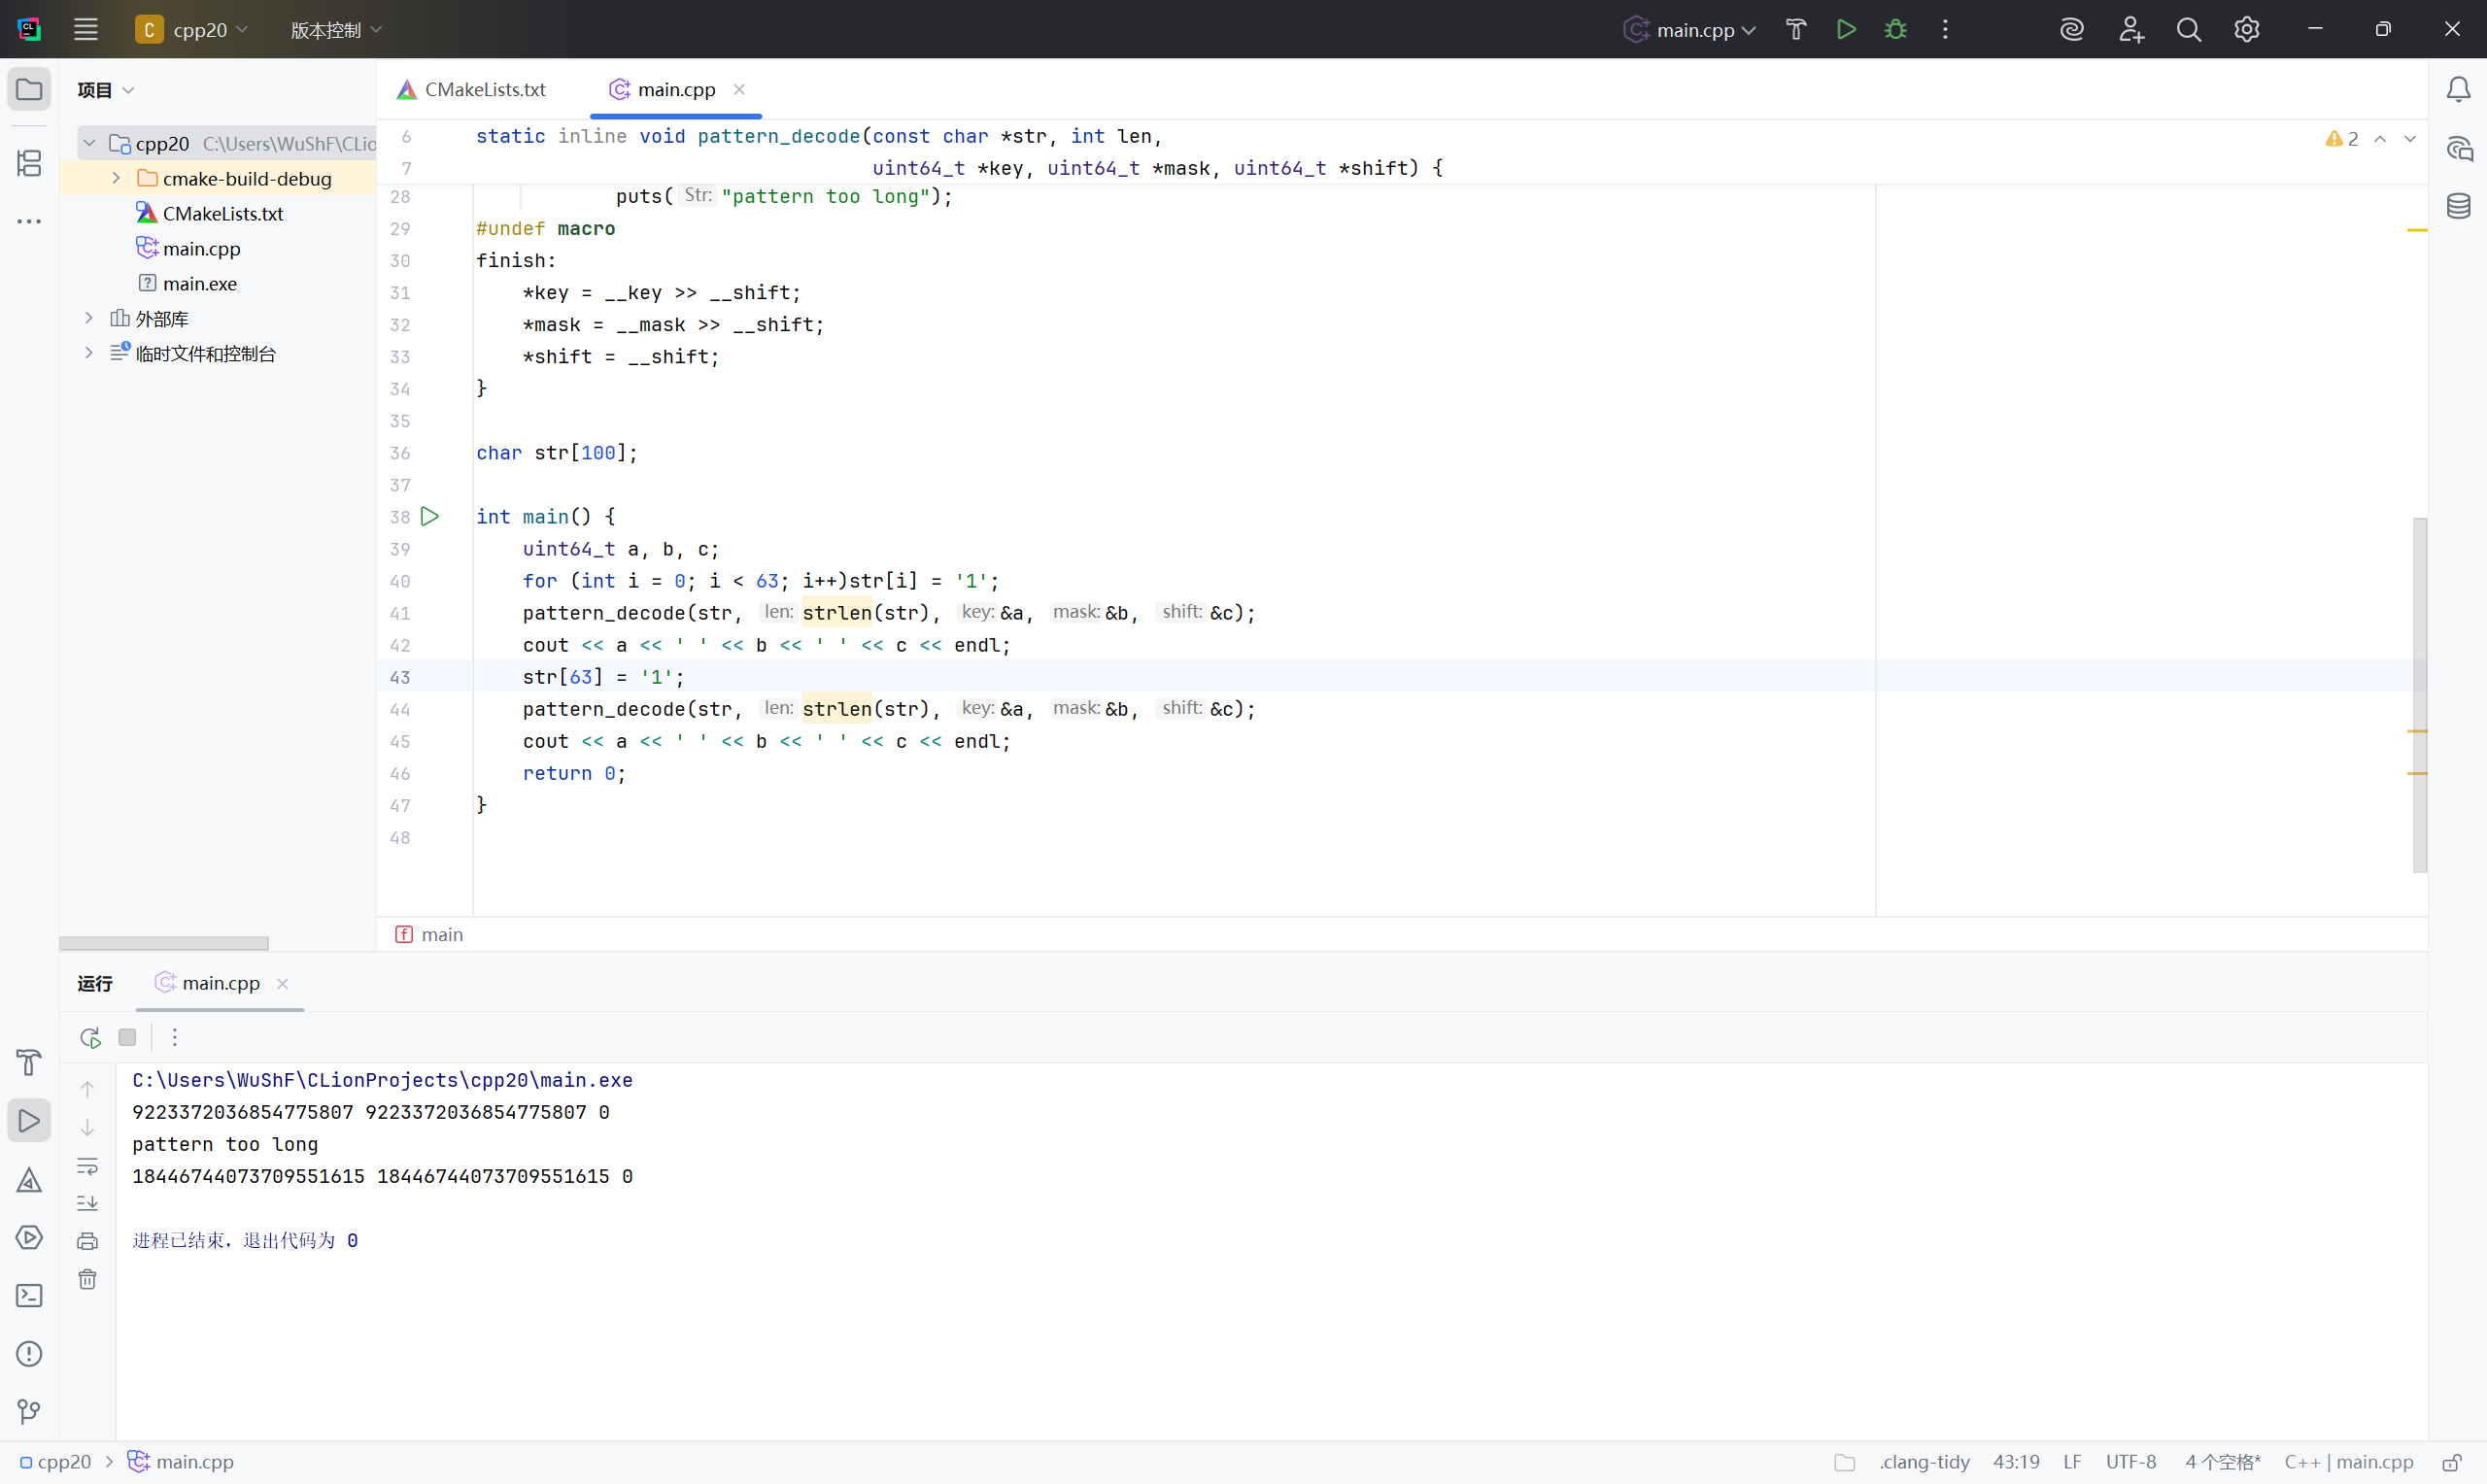
Task: Toggle soft-wrap in run console
Action: point(88,1166)
